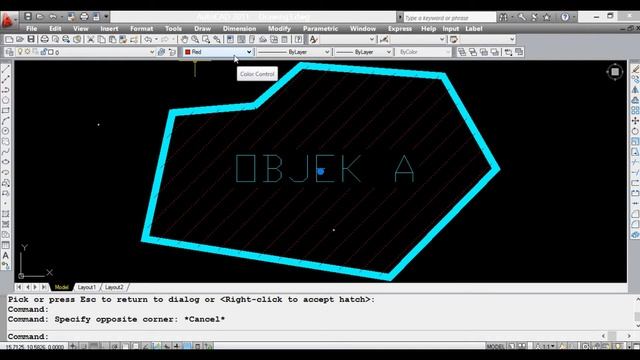Image resolution: width=640 pixels, height=360 pixels.
Task: Toggle the layer 0 lightbulb on/off icon
Action: [20, 52]
